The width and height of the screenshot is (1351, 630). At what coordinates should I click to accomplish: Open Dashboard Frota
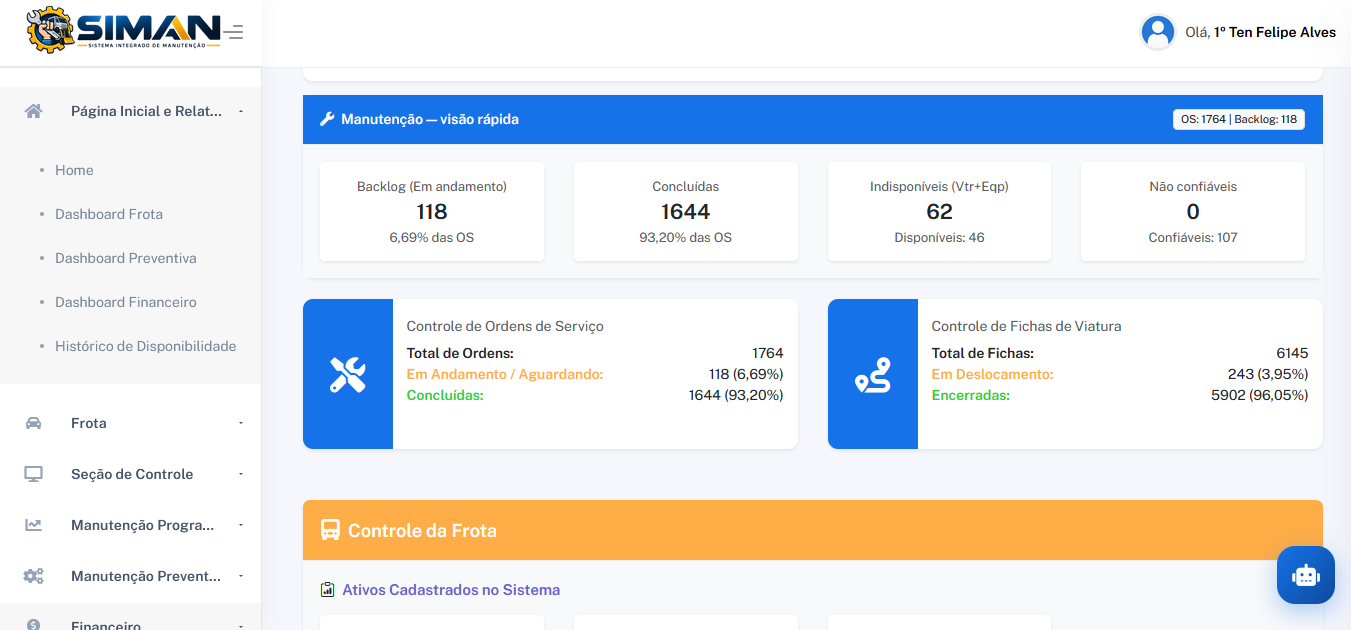click(109, 214)
